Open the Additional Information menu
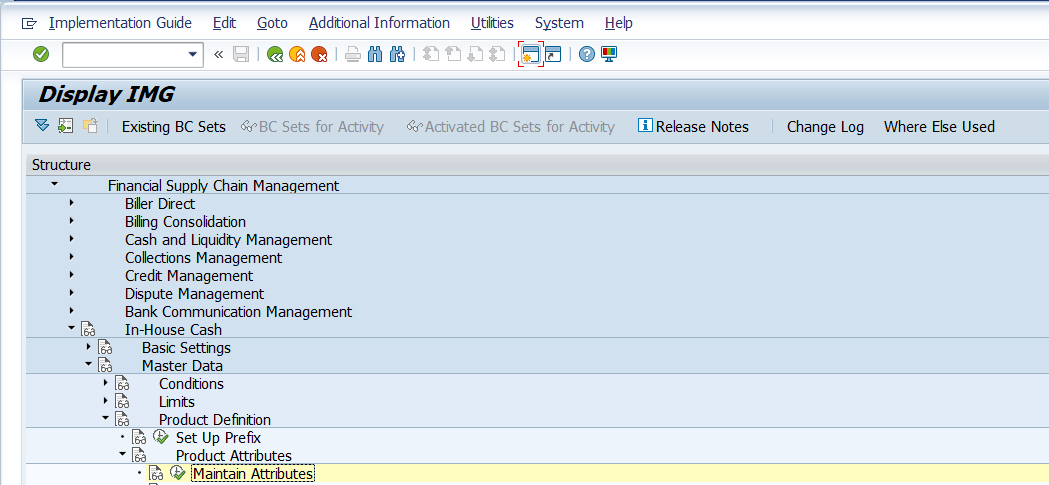Screen dimensions: 1049x485 pyautogui.click(x=379, y=23)
